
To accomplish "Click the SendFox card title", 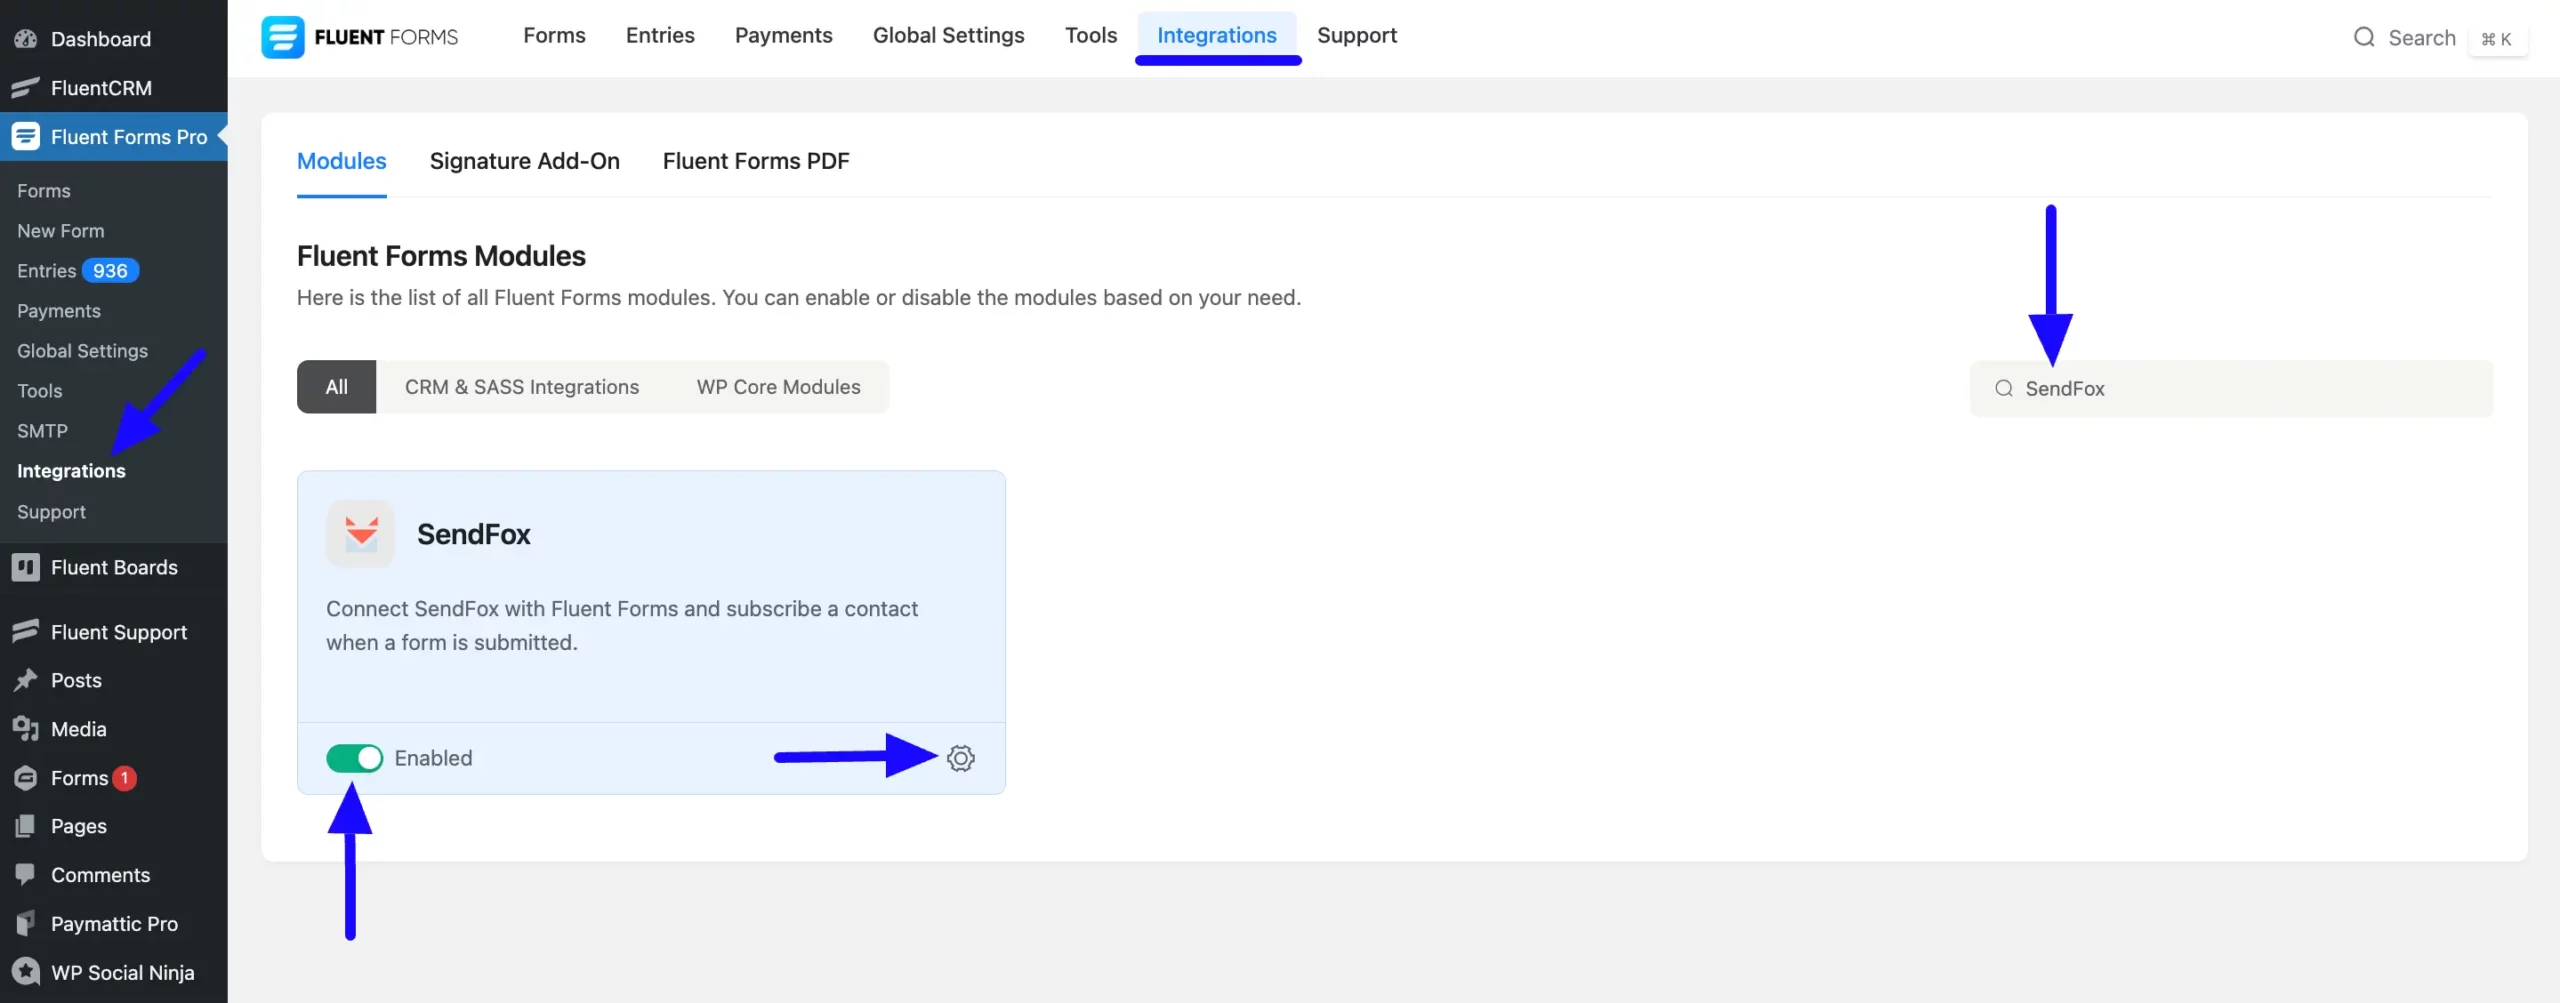I will (474, 534).
